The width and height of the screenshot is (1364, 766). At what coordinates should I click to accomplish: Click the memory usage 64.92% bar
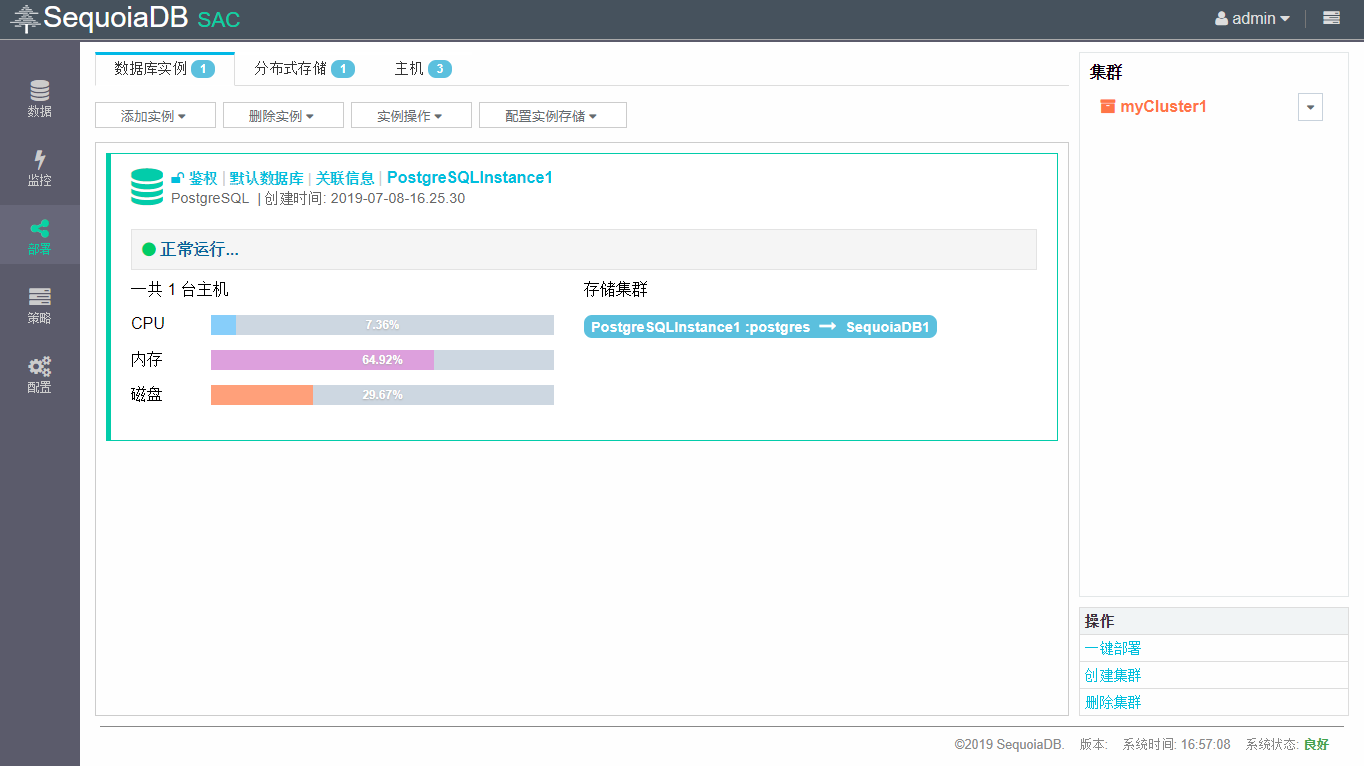382,360
